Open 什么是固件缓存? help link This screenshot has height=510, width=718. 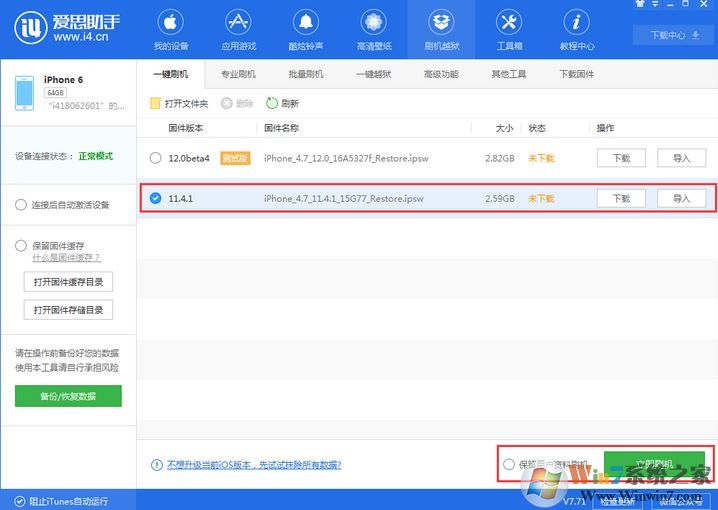pos(66,258)
